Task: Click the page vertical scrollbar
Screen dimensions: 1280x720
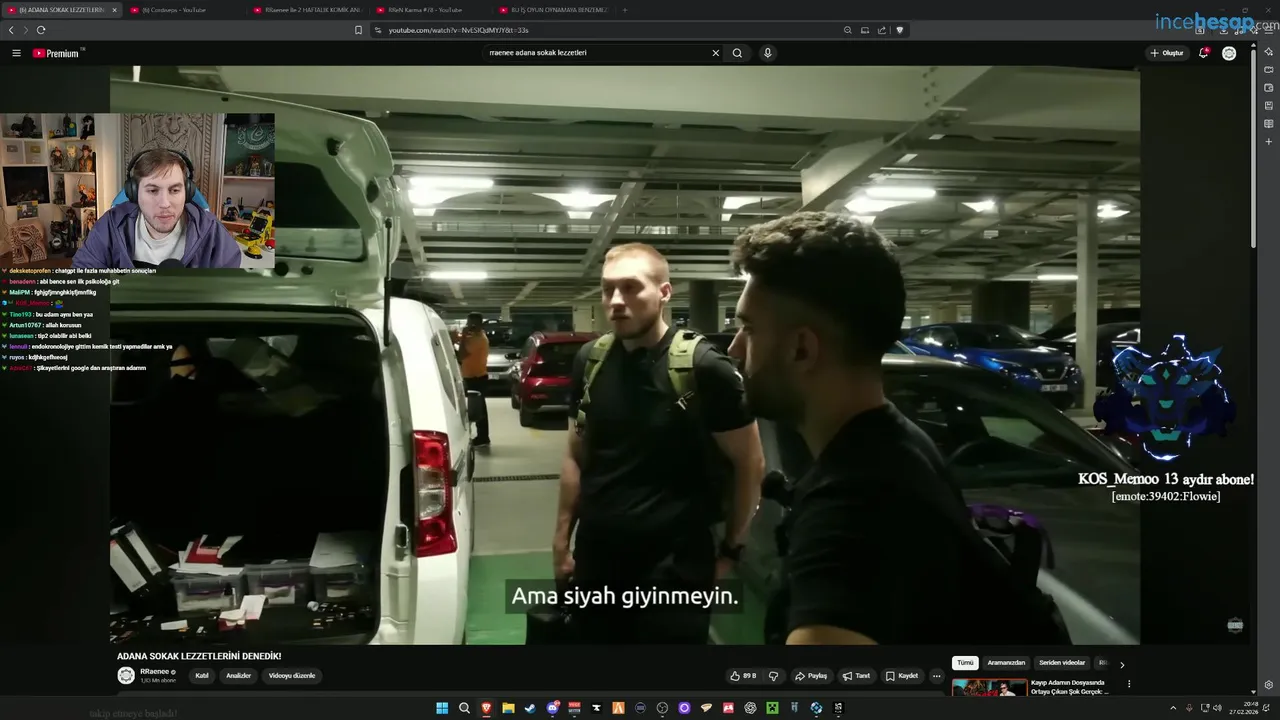Action: tap(1253, 150)
